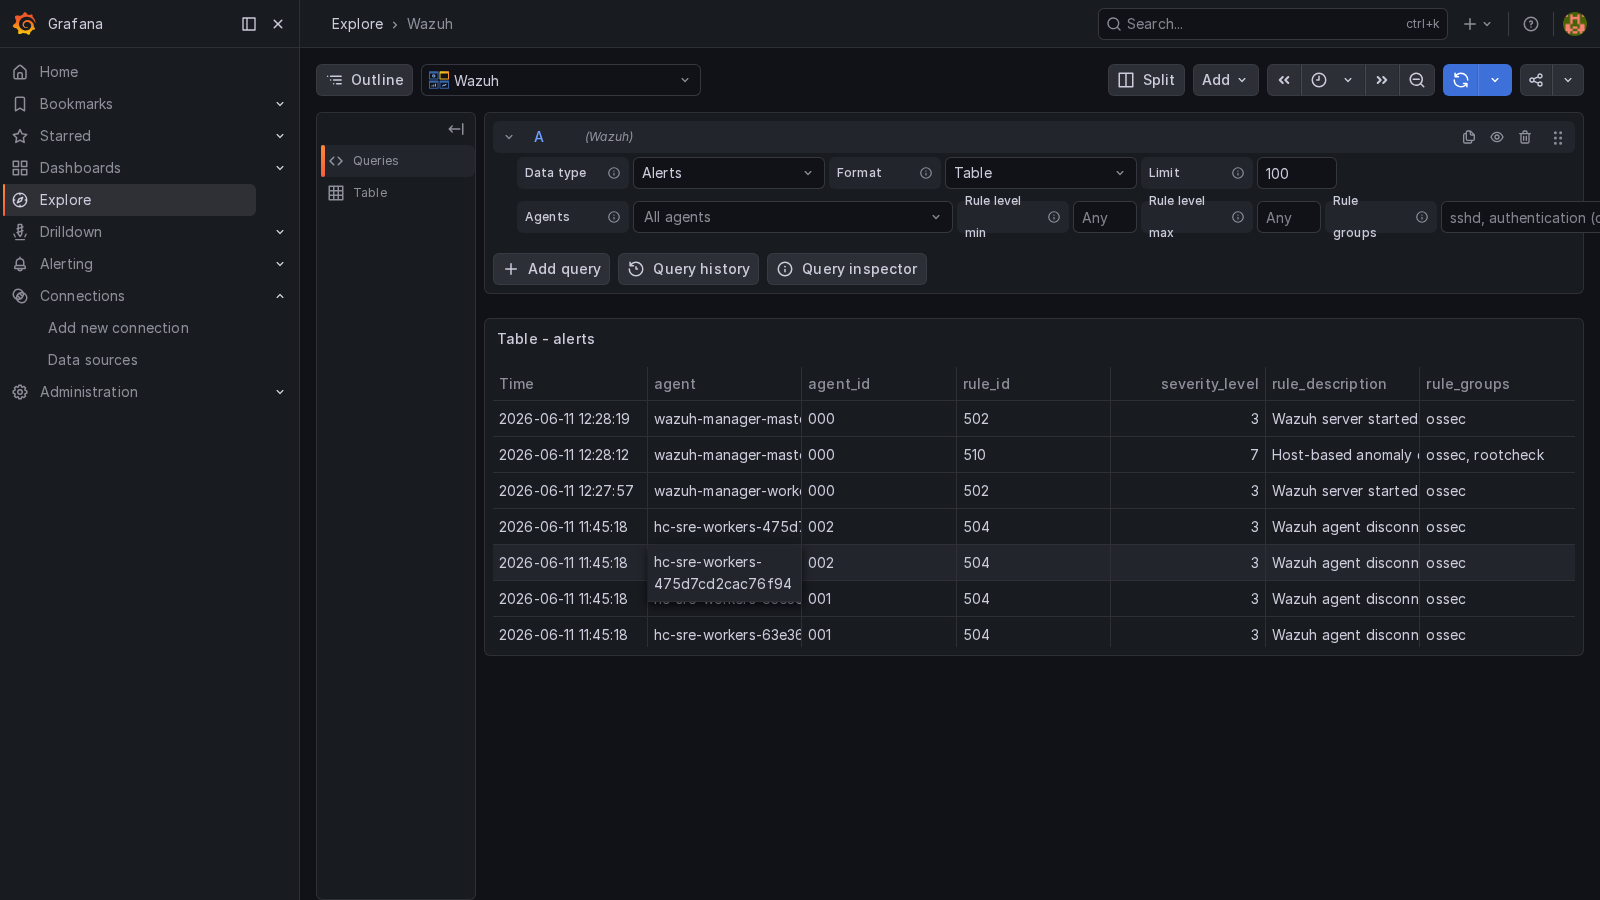This screenshot has width=1600, height=900.
Task: Collapse query A row chevron
Action: [x=509, y=137]
